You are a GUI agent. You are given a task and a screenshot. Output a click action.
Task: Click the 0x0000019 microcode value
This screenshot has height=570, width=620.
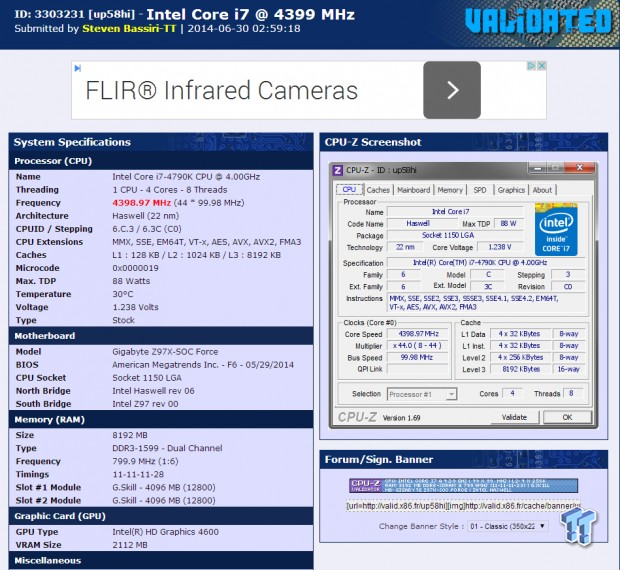click(x=135, y=268)
